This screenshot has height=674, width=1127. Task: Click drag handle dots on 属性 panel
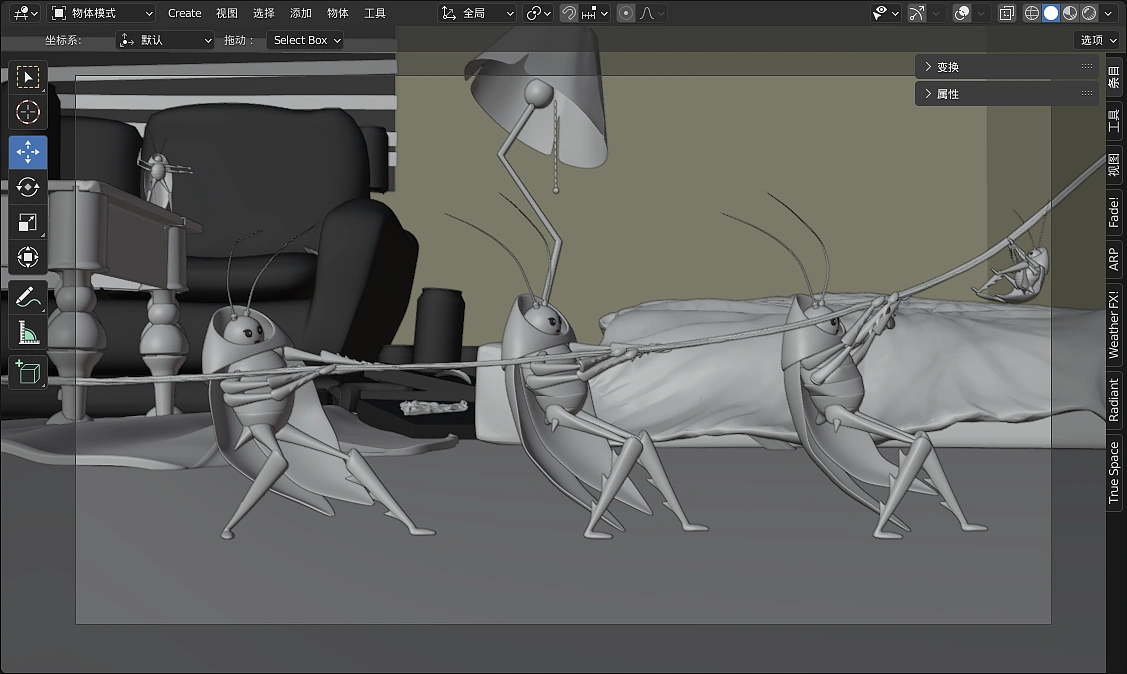pyautogui.click(x=1087, y=93)
